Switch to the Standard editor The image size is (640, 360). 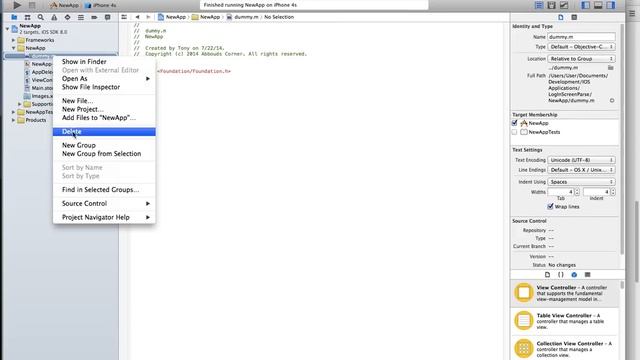[539, 5]
